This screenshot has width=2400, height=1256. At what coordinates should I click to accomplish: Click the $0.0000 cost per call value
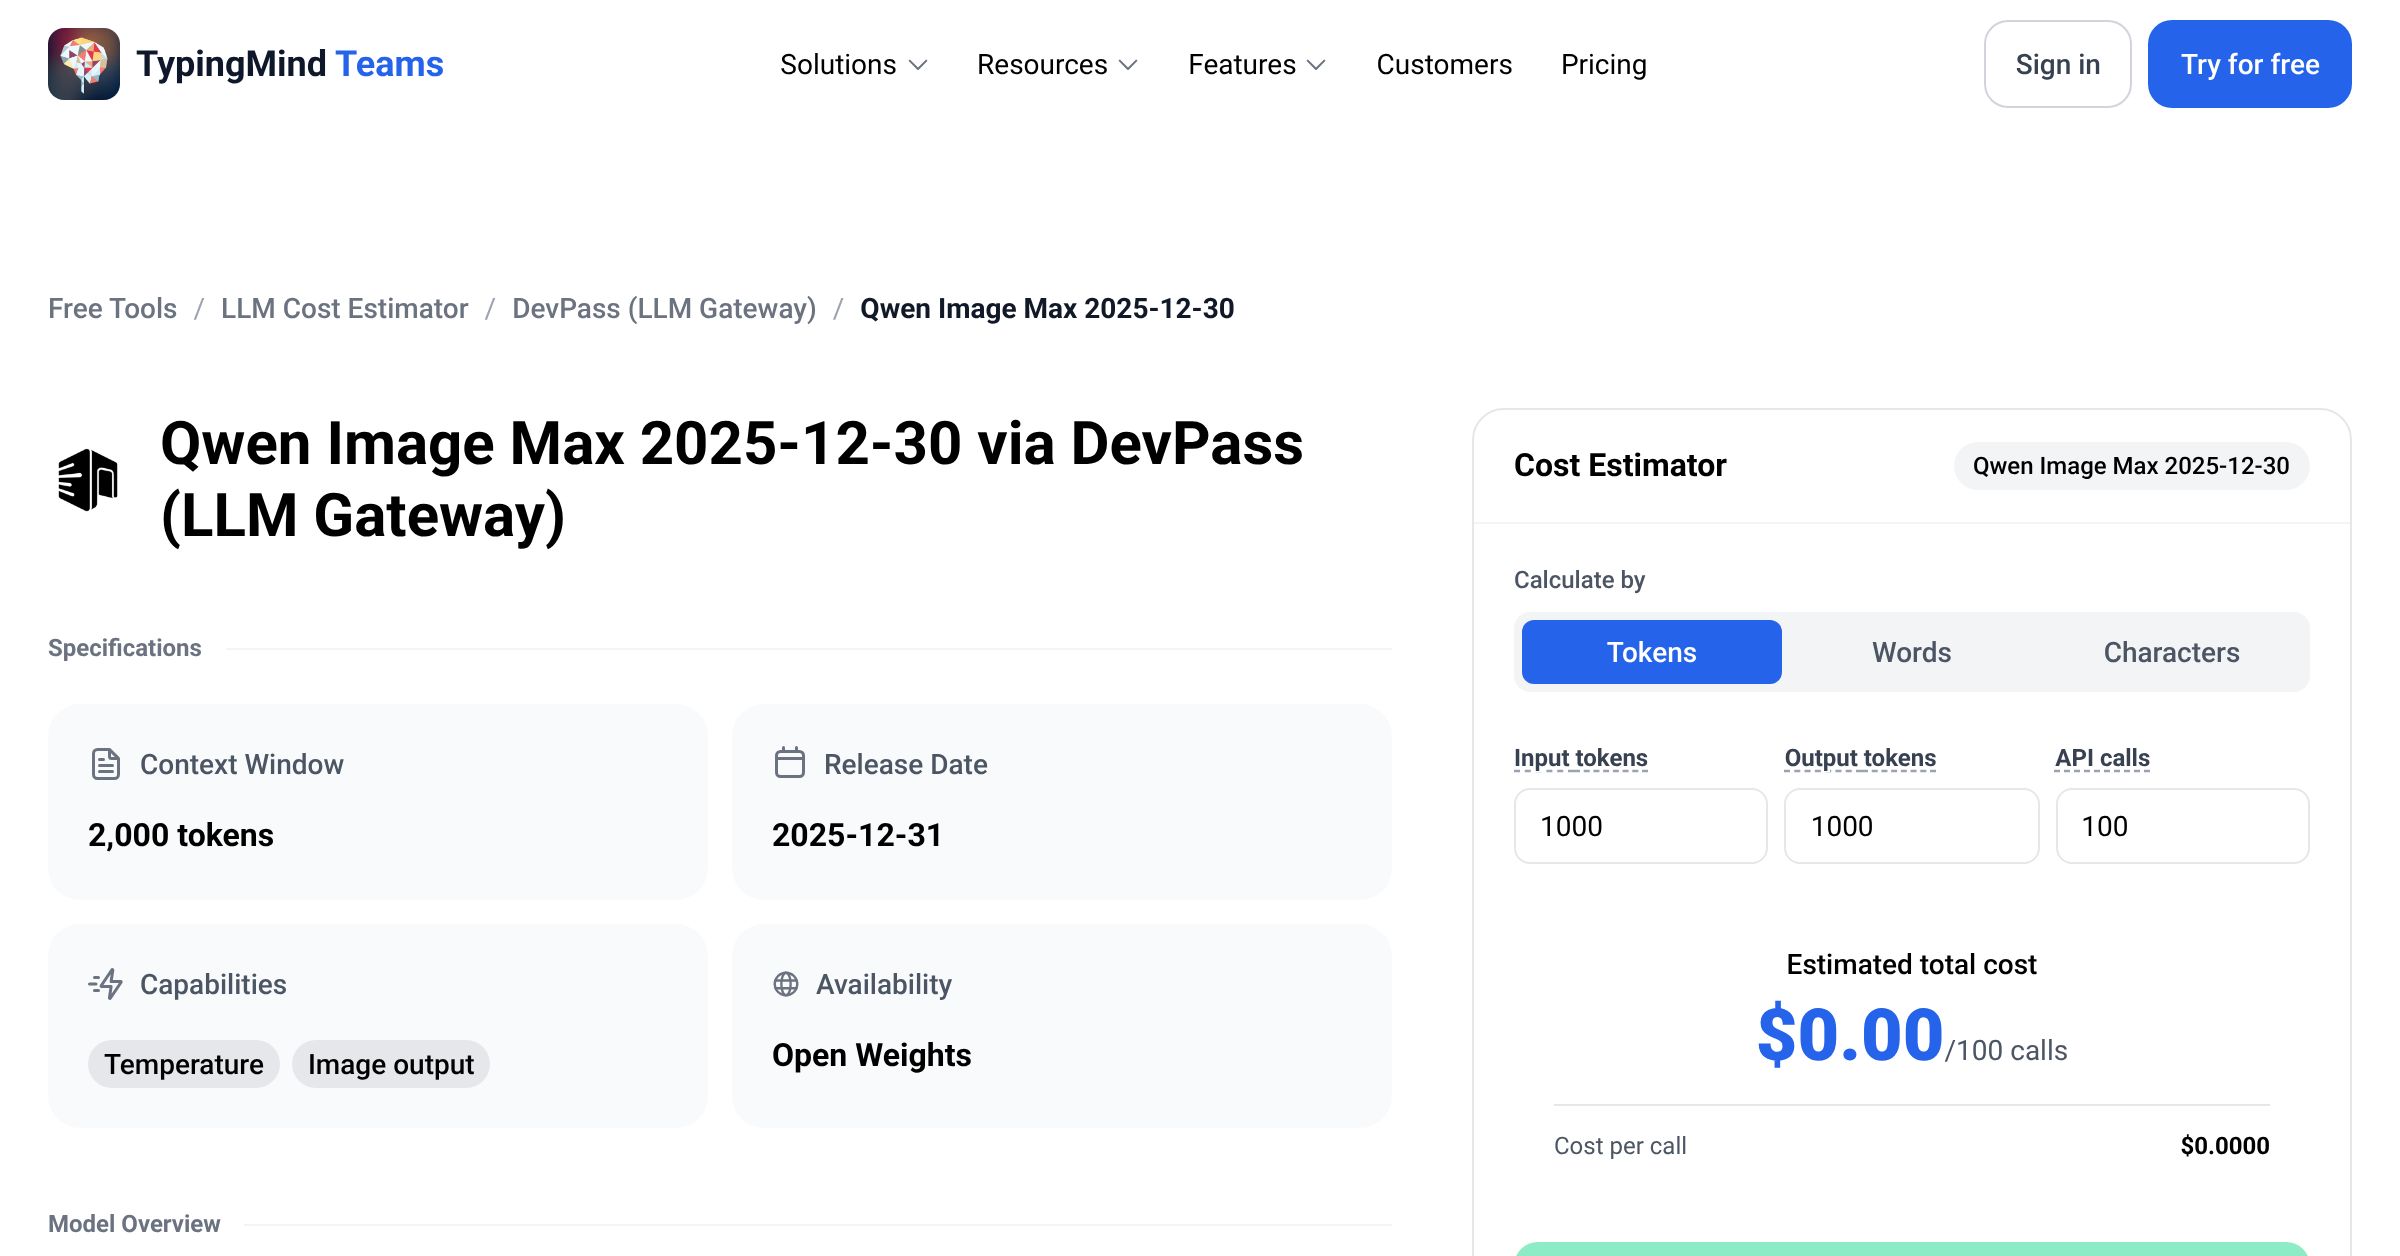[x=2225, y=1146]
